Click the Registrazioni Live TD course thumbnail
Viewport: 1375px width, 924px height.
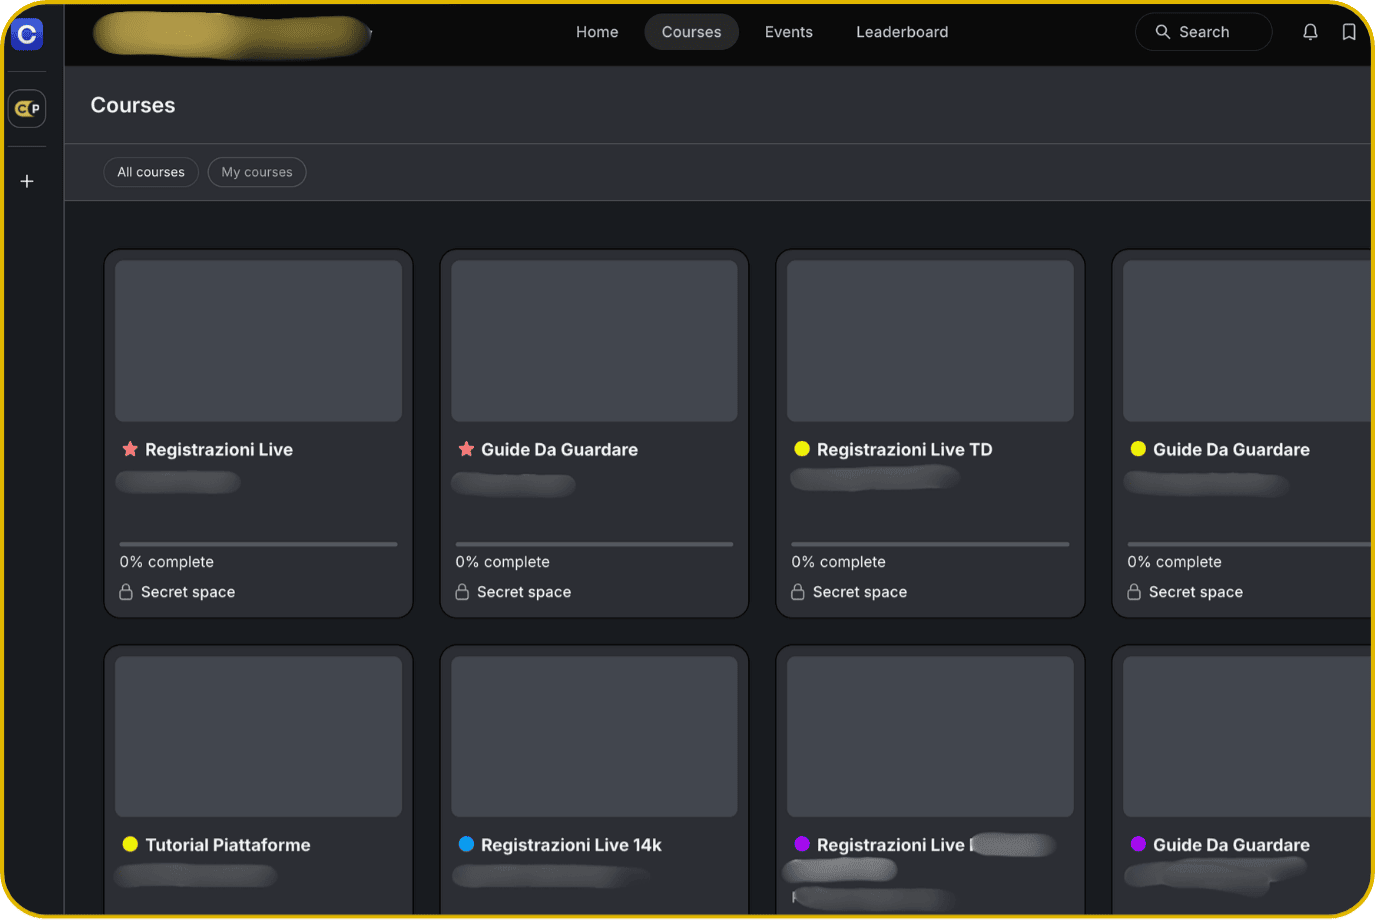(931, 341)
